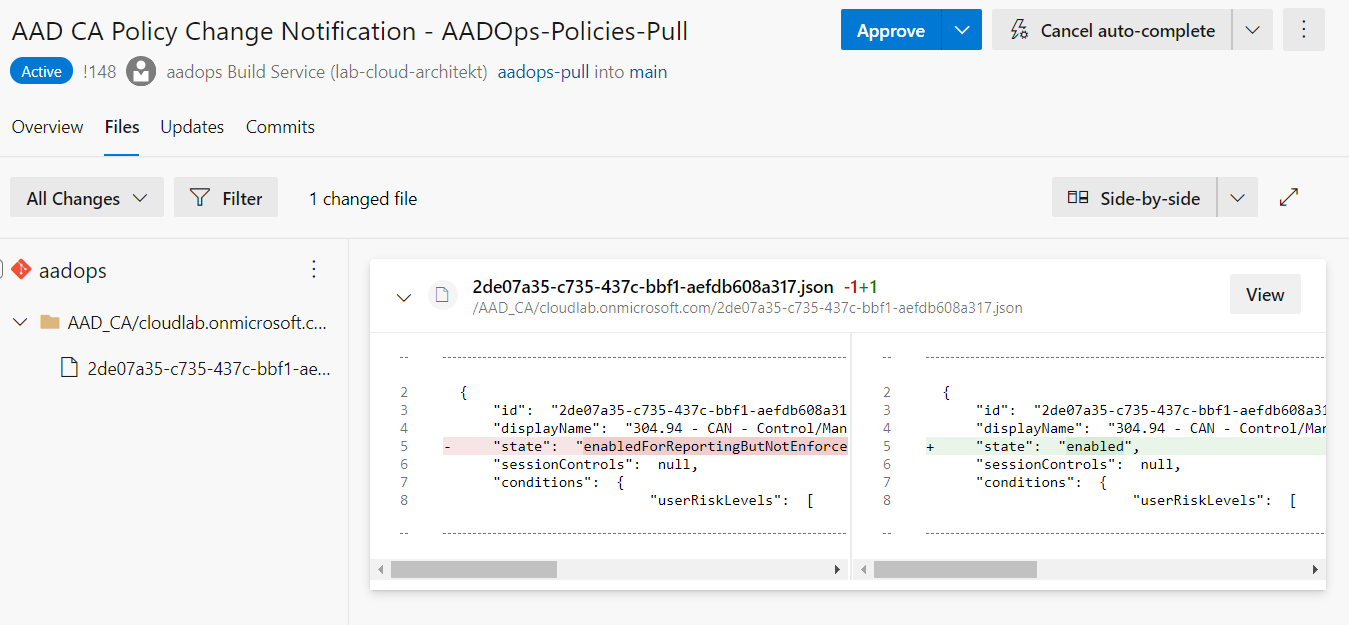Click Cancel auto-complete button
The image size is (1349, 625).
tap(1112, 30)
